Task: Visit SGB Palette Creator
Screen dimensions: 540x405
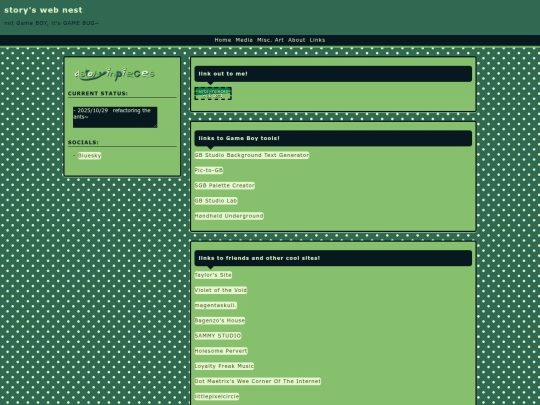Action: click(x=225, y=186)
